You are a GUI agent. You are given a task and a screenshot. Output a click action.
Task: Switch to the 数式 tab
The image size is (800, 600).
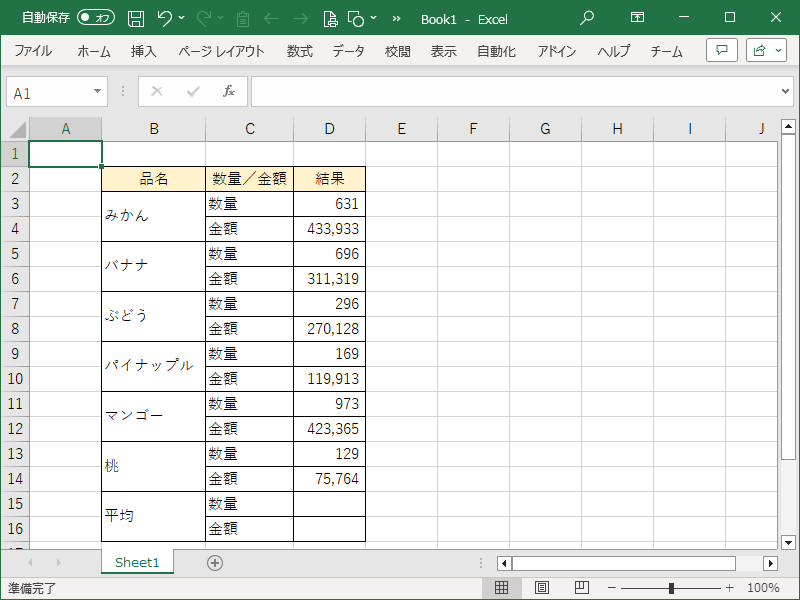pos(299,51)
